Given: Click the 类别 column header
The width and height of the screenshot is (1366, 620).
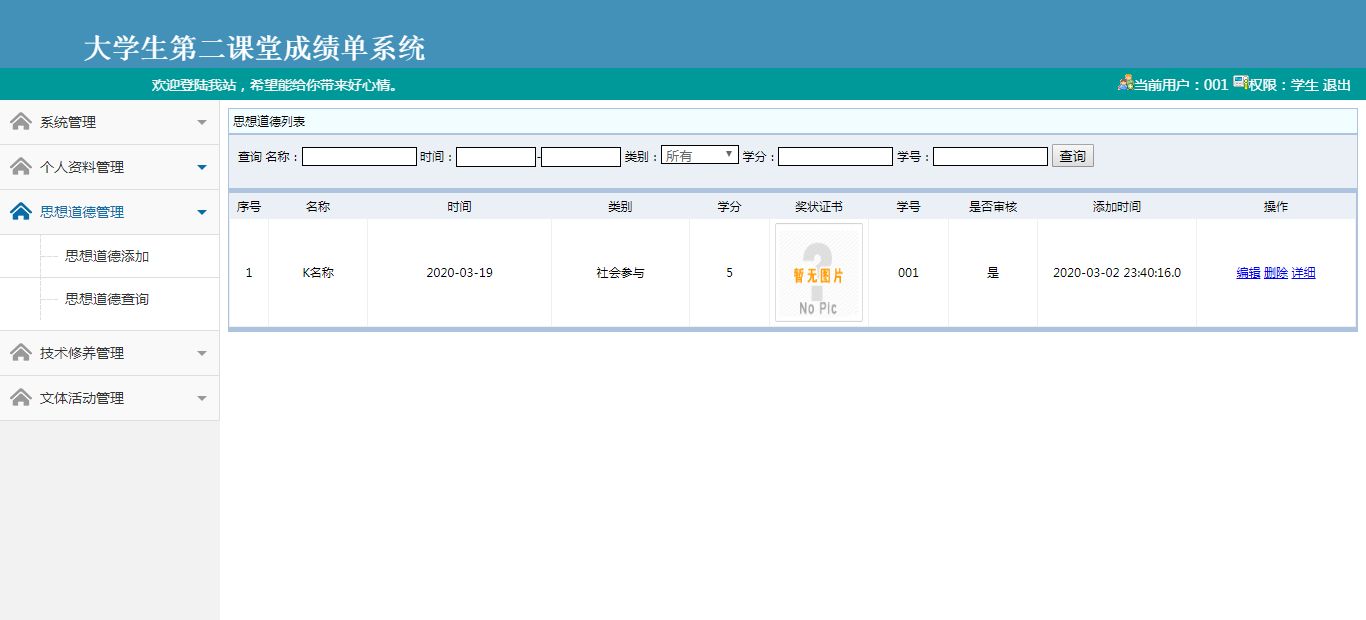Looking at the screenshot, I should point(620,207).
